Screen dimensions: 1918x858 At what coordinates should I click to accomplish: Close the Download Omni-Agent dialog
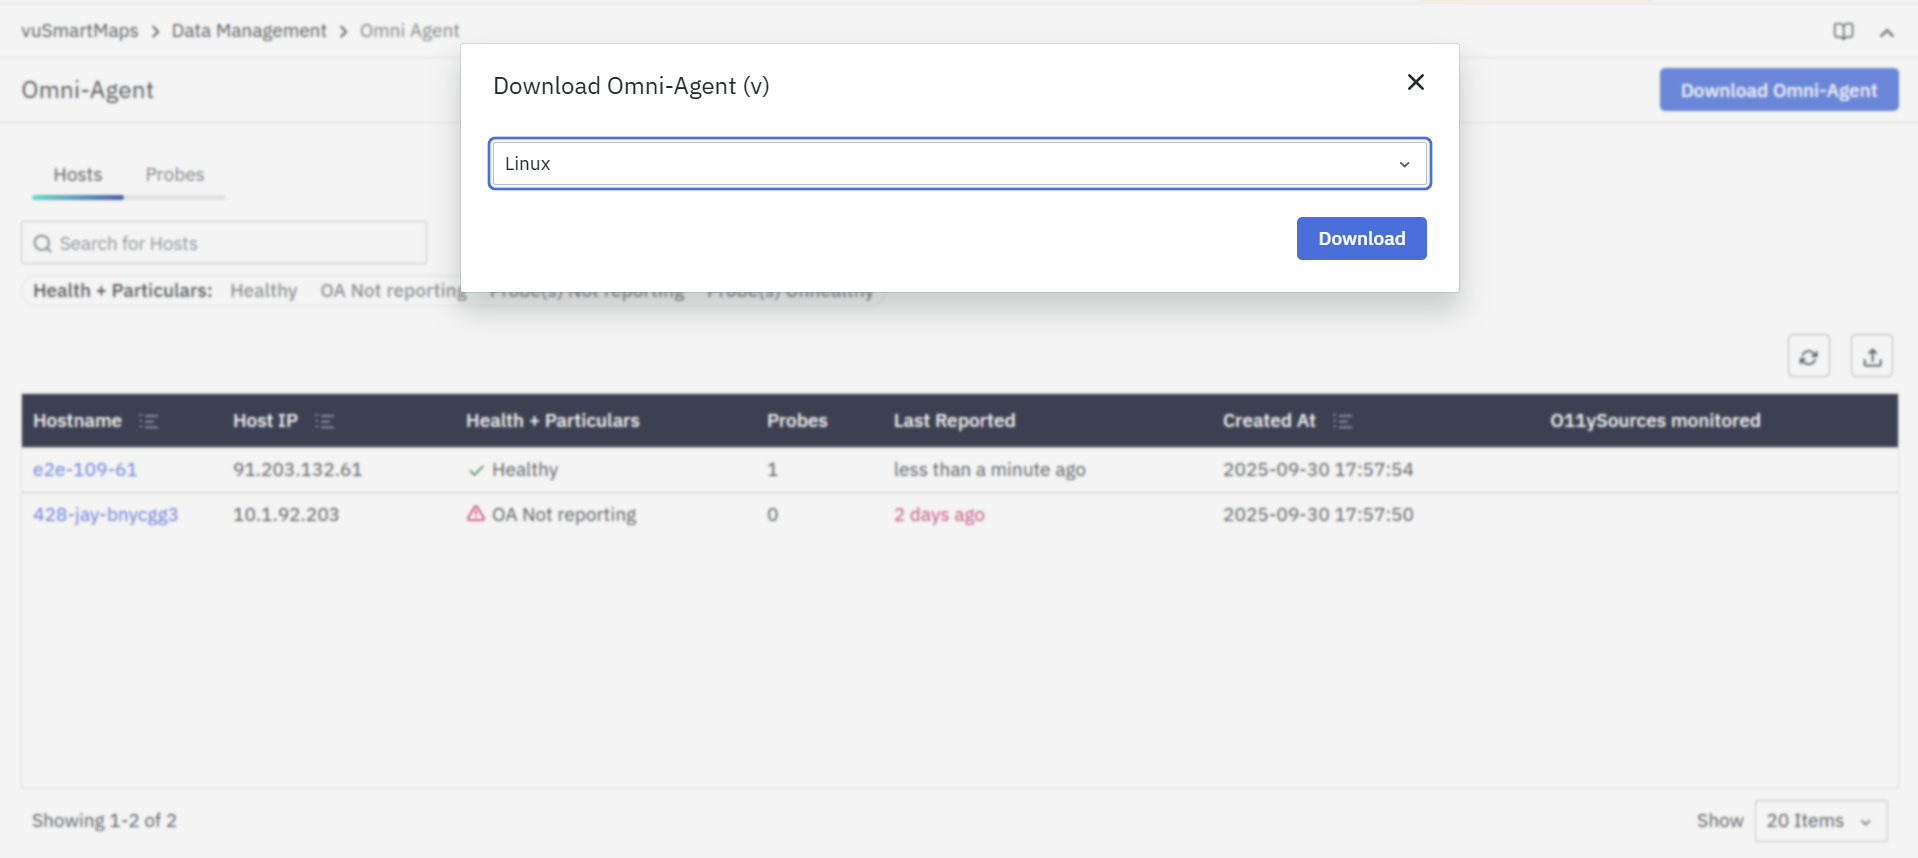[x=1415, y=82]
